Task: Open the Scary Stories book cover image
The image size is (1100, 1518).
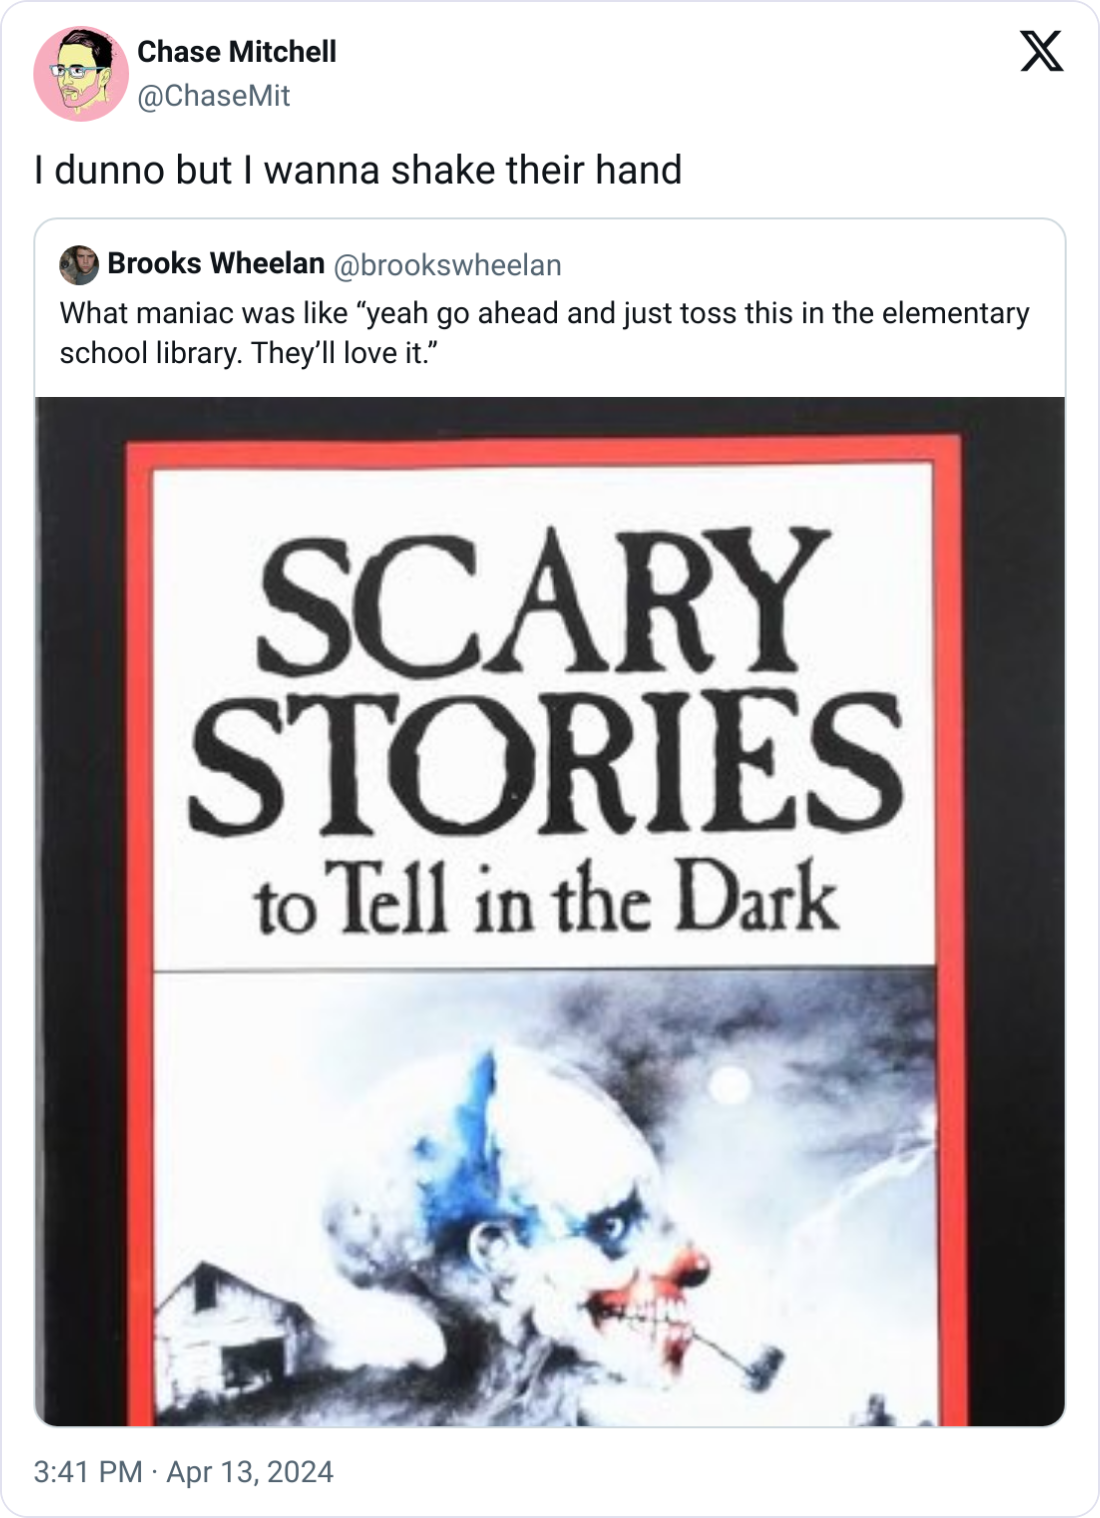Action: (550, 911)
